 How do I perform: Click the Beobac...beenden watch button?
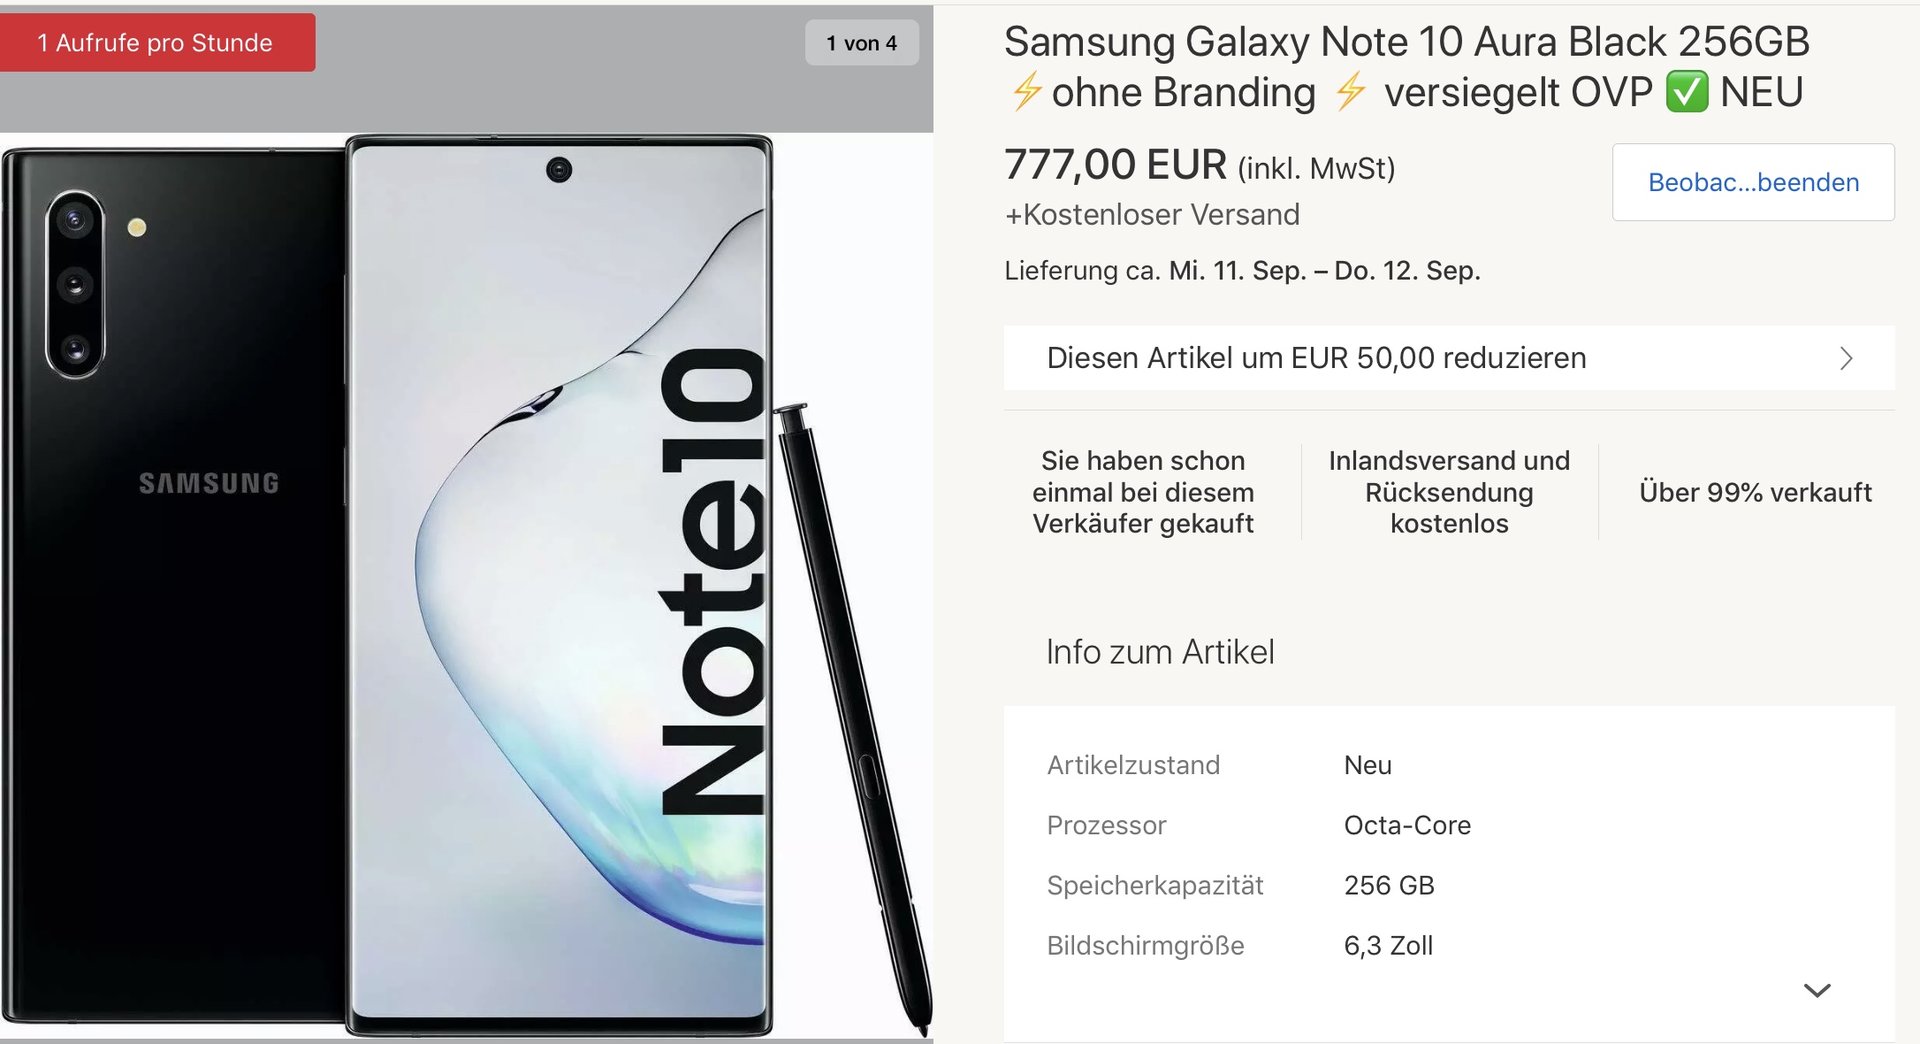[x=1753, y=182]
